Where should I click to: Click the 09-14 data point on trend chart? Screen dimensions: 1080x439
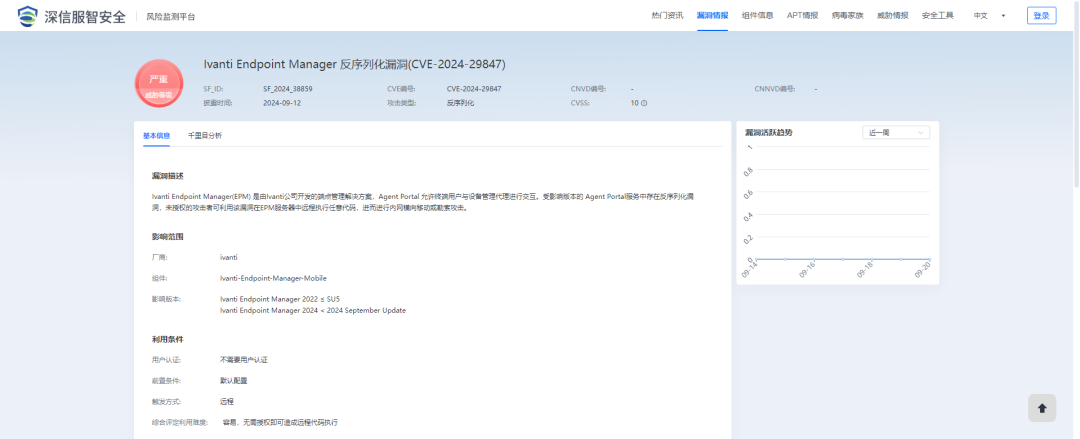click(x=756, y=259)
